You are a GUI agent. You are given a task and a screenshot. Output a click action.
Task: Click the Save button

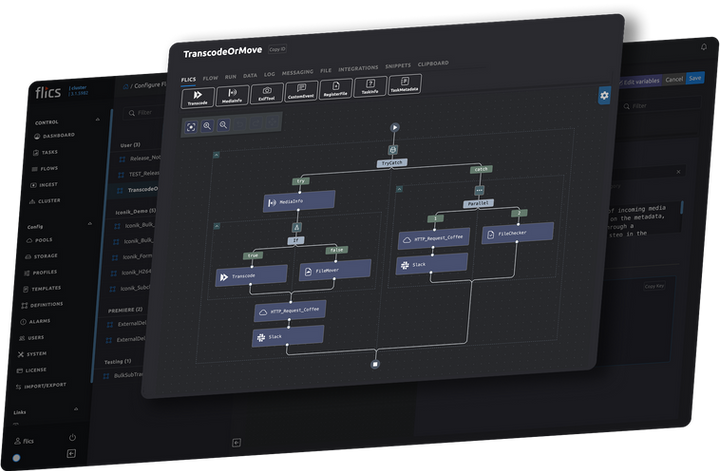(x=695, y=78)
